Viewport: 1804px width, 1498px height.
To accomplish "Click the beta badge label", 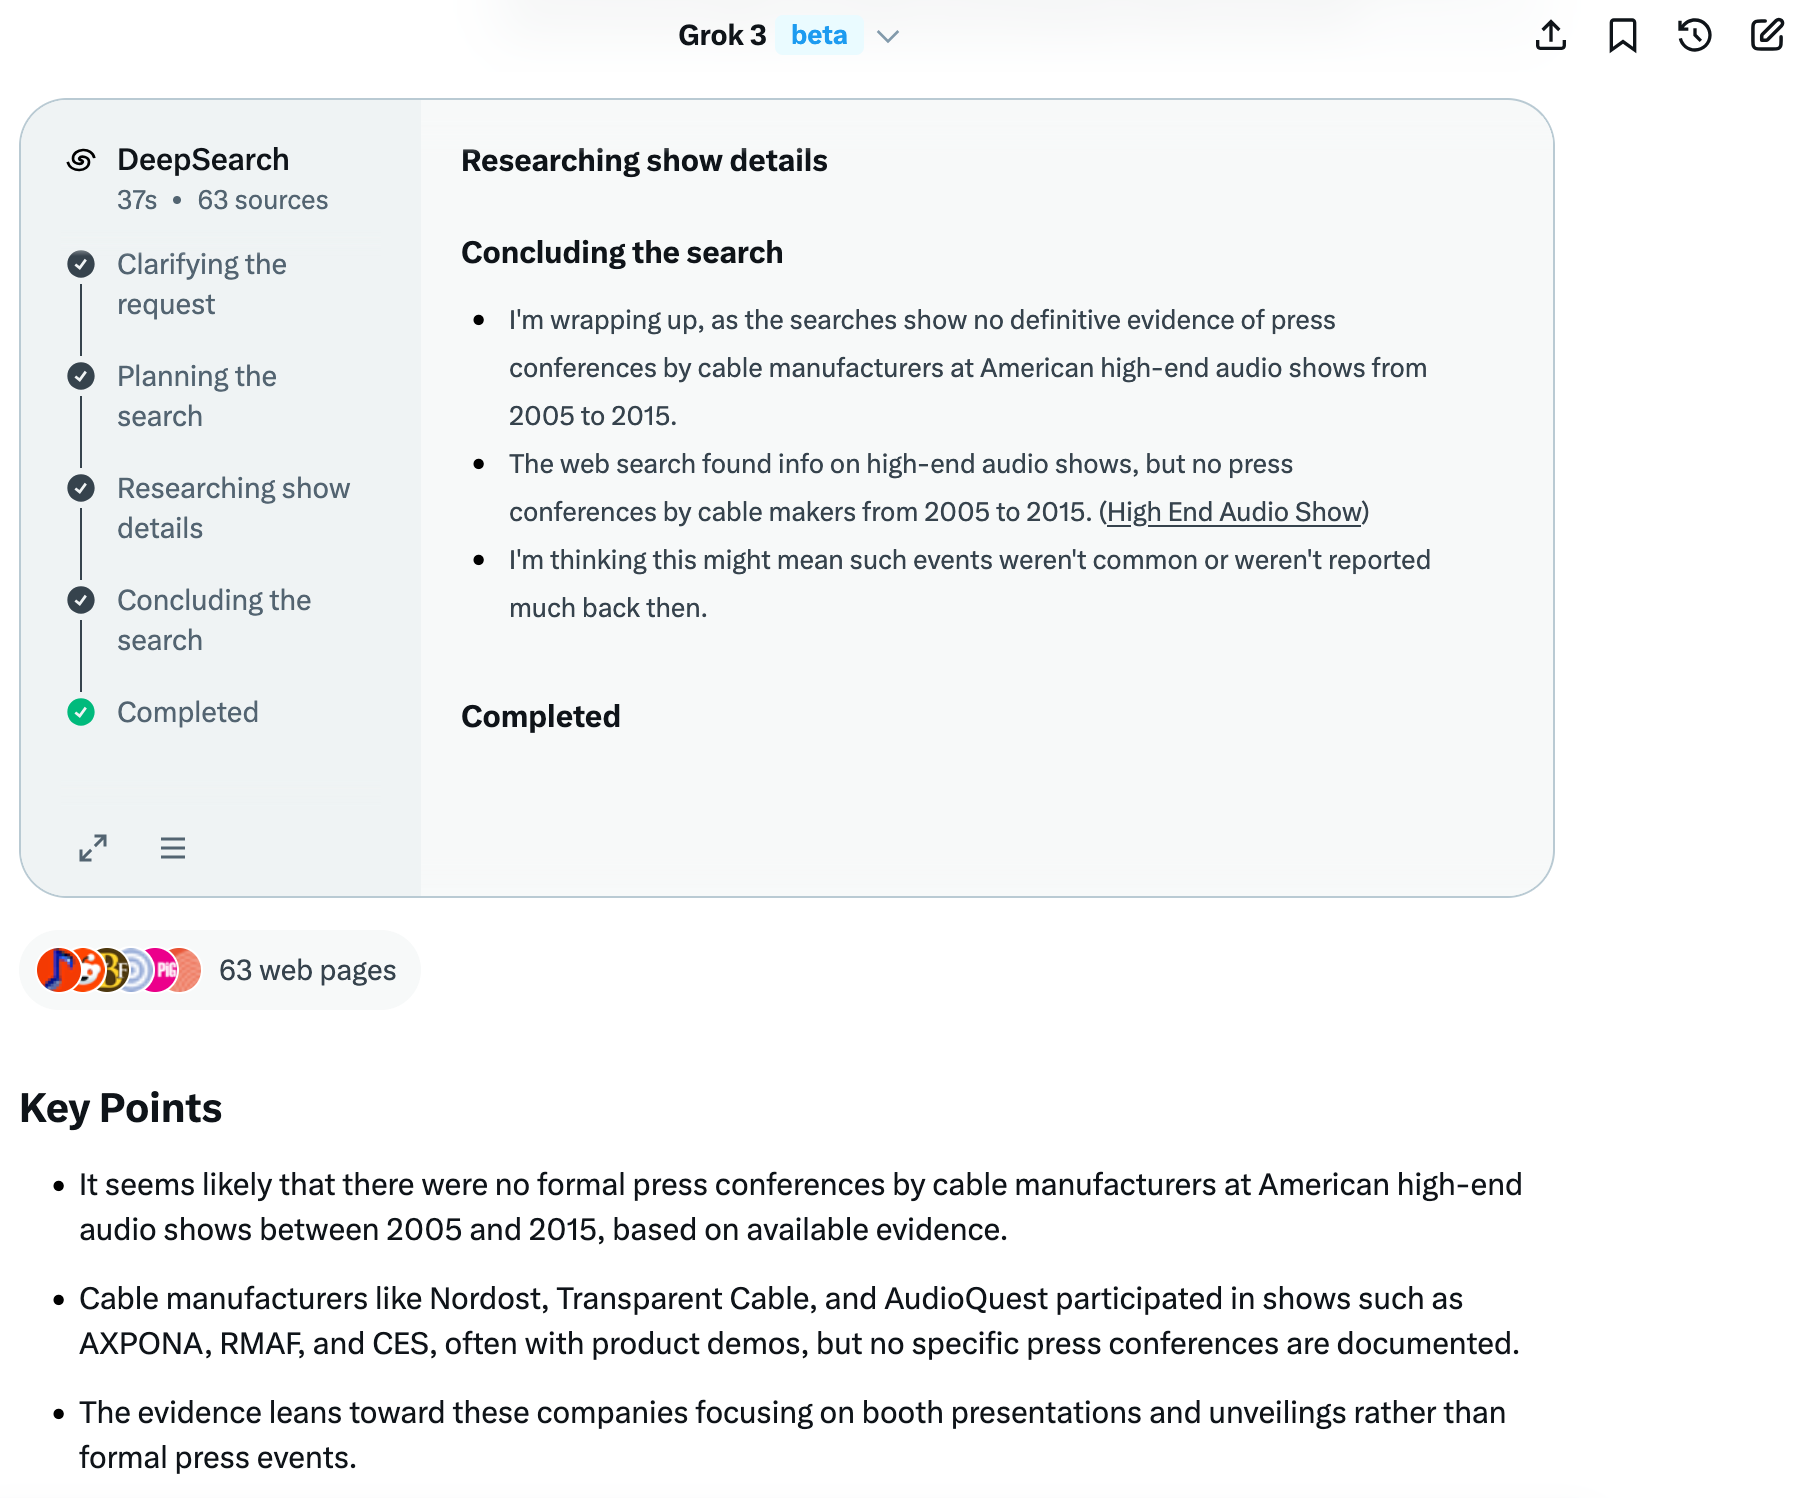I will (819, 35).
